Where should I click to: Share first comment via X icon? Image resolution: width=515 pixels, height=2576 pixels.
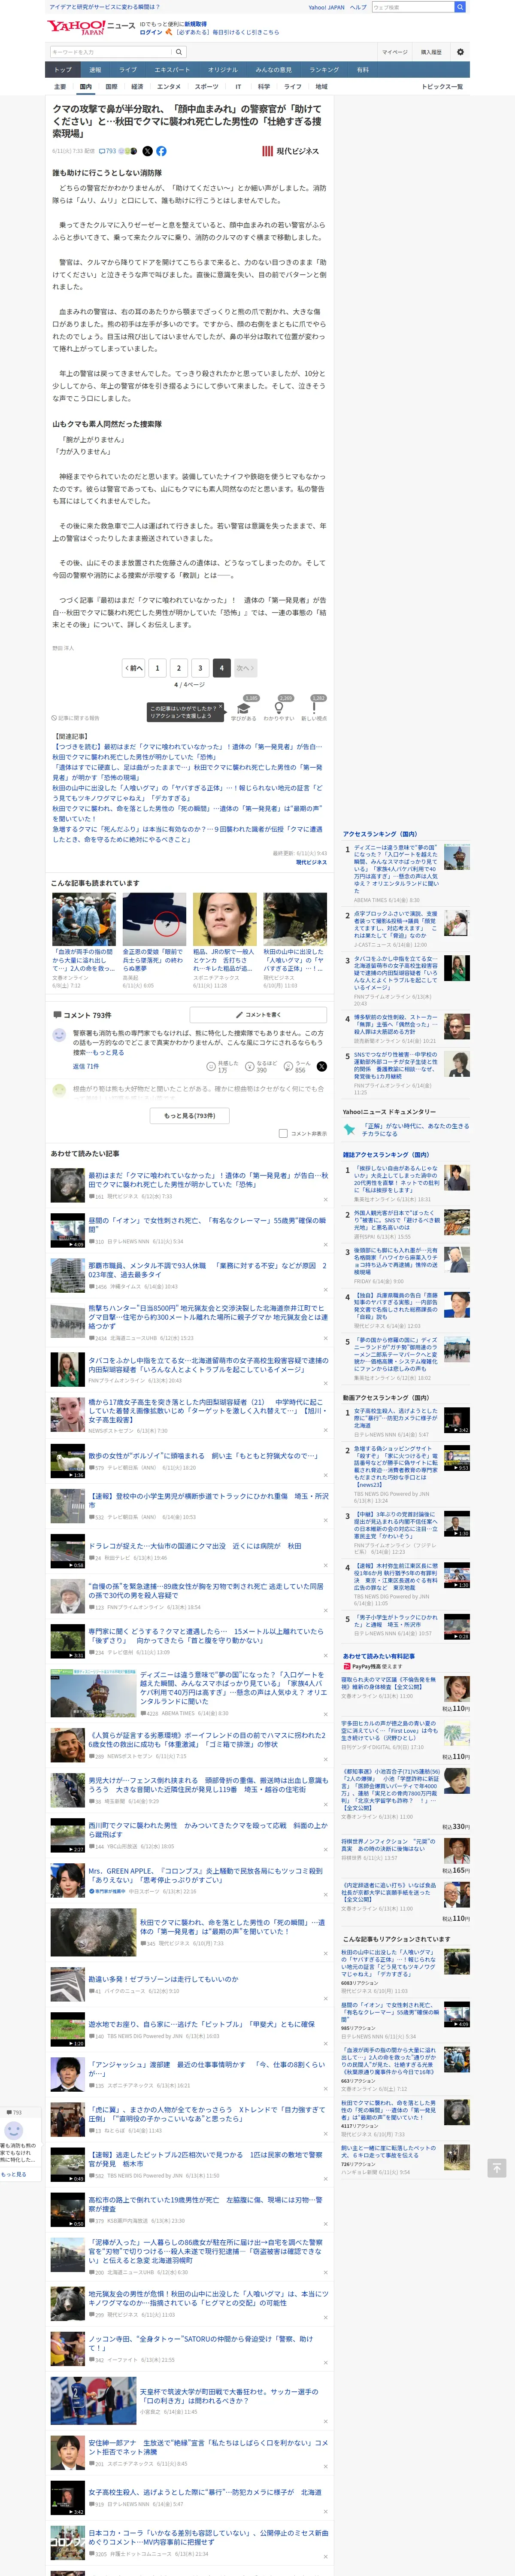[322, 1067]
